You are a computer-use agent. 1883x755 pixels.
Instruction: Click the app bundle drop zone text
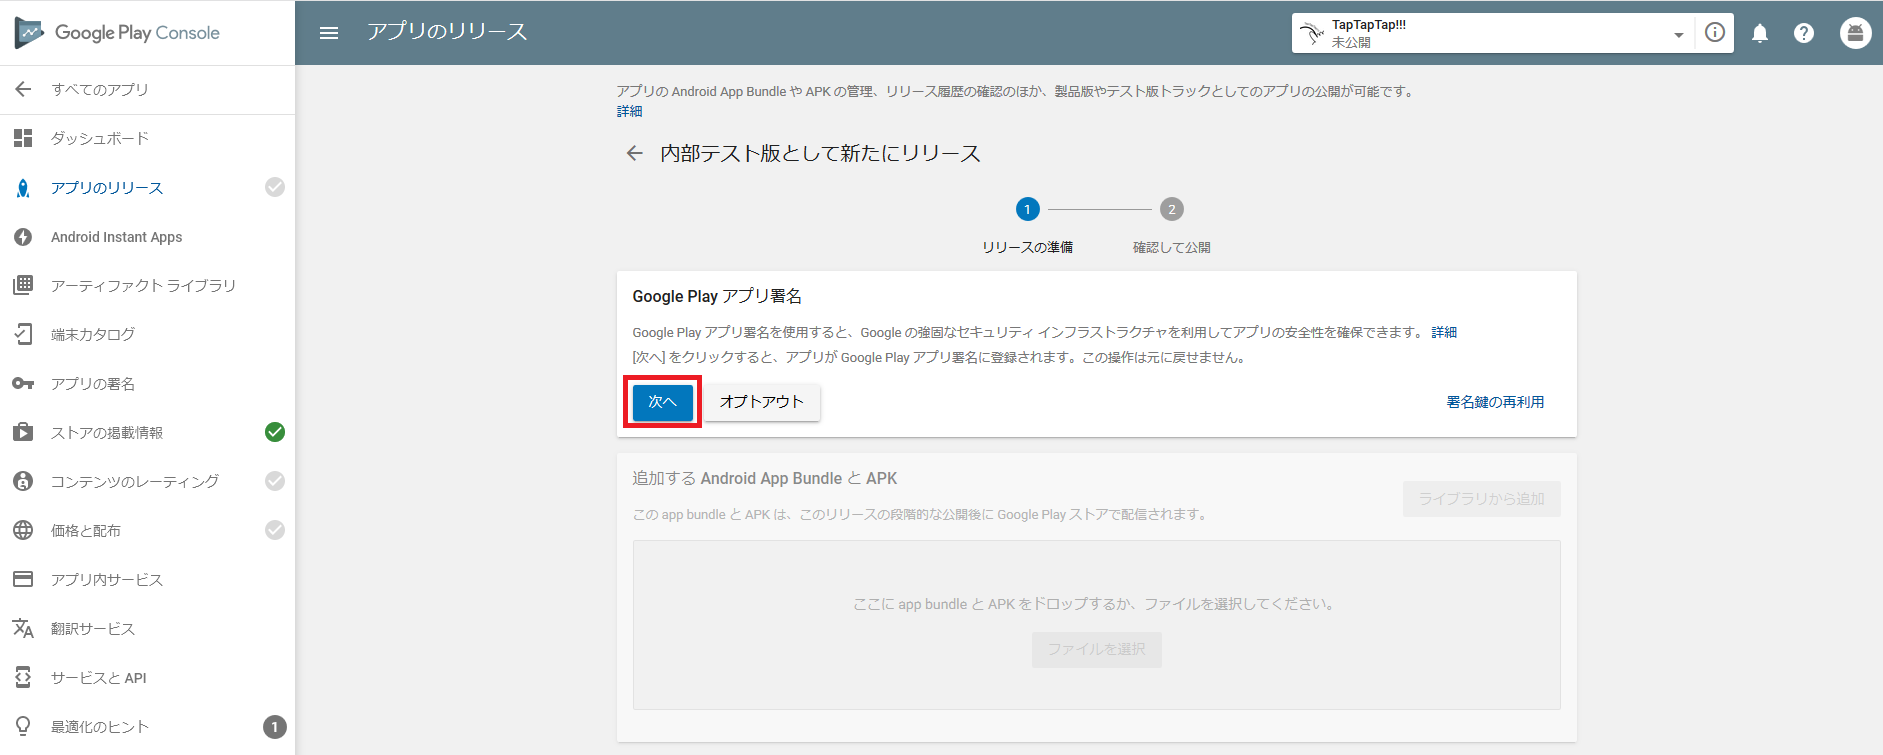click(1096, 604)
